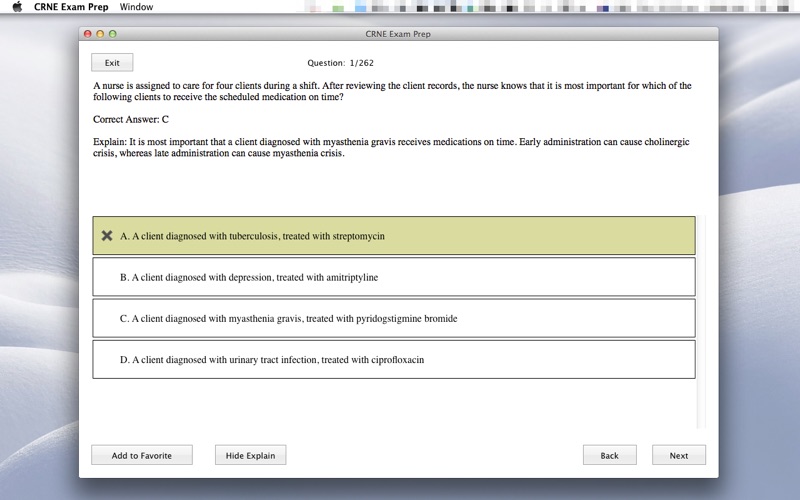Click the red close window button

[88, 34]
